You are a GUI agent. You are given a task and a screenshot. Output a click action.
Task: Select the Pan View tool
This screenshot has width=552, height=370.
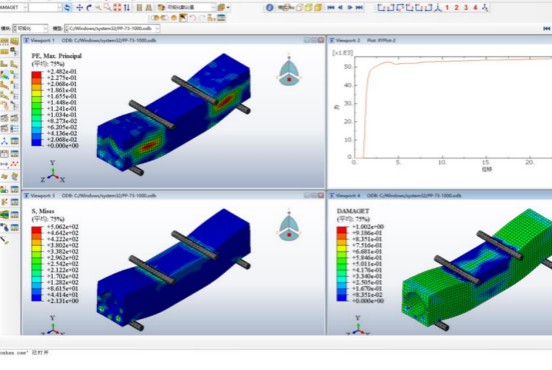point(79,7)
